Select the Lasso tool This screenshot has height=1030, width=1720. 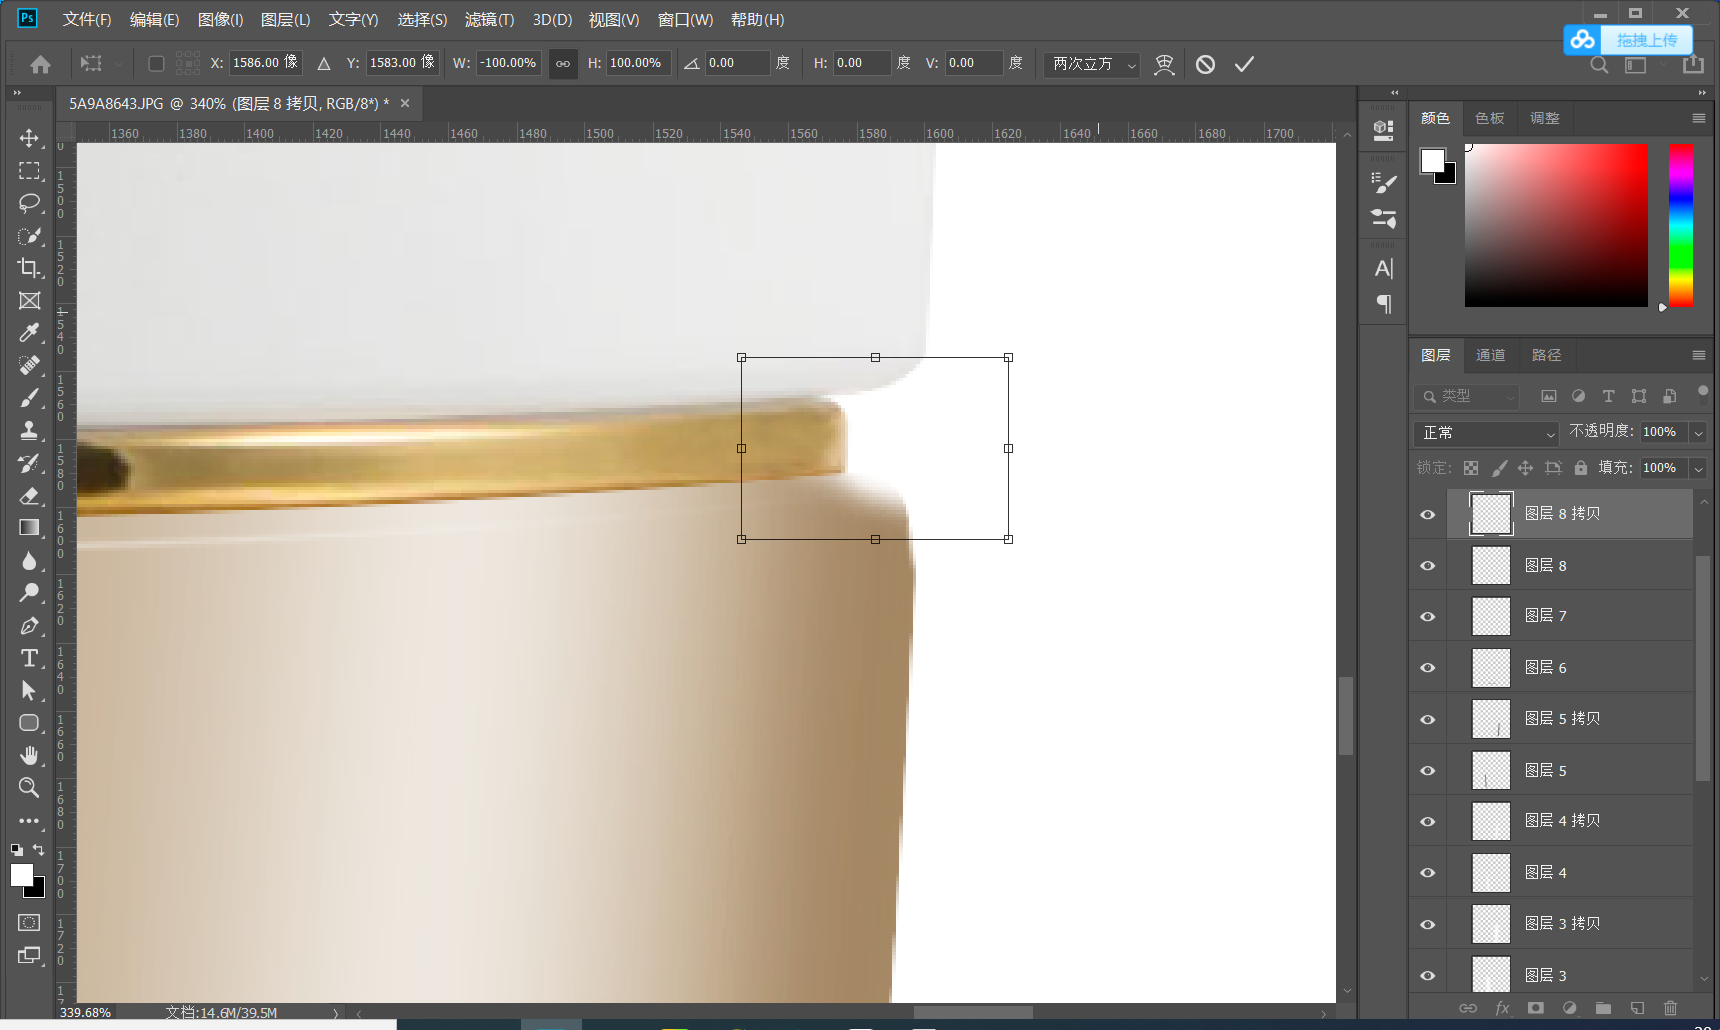(x=29, y=203)
